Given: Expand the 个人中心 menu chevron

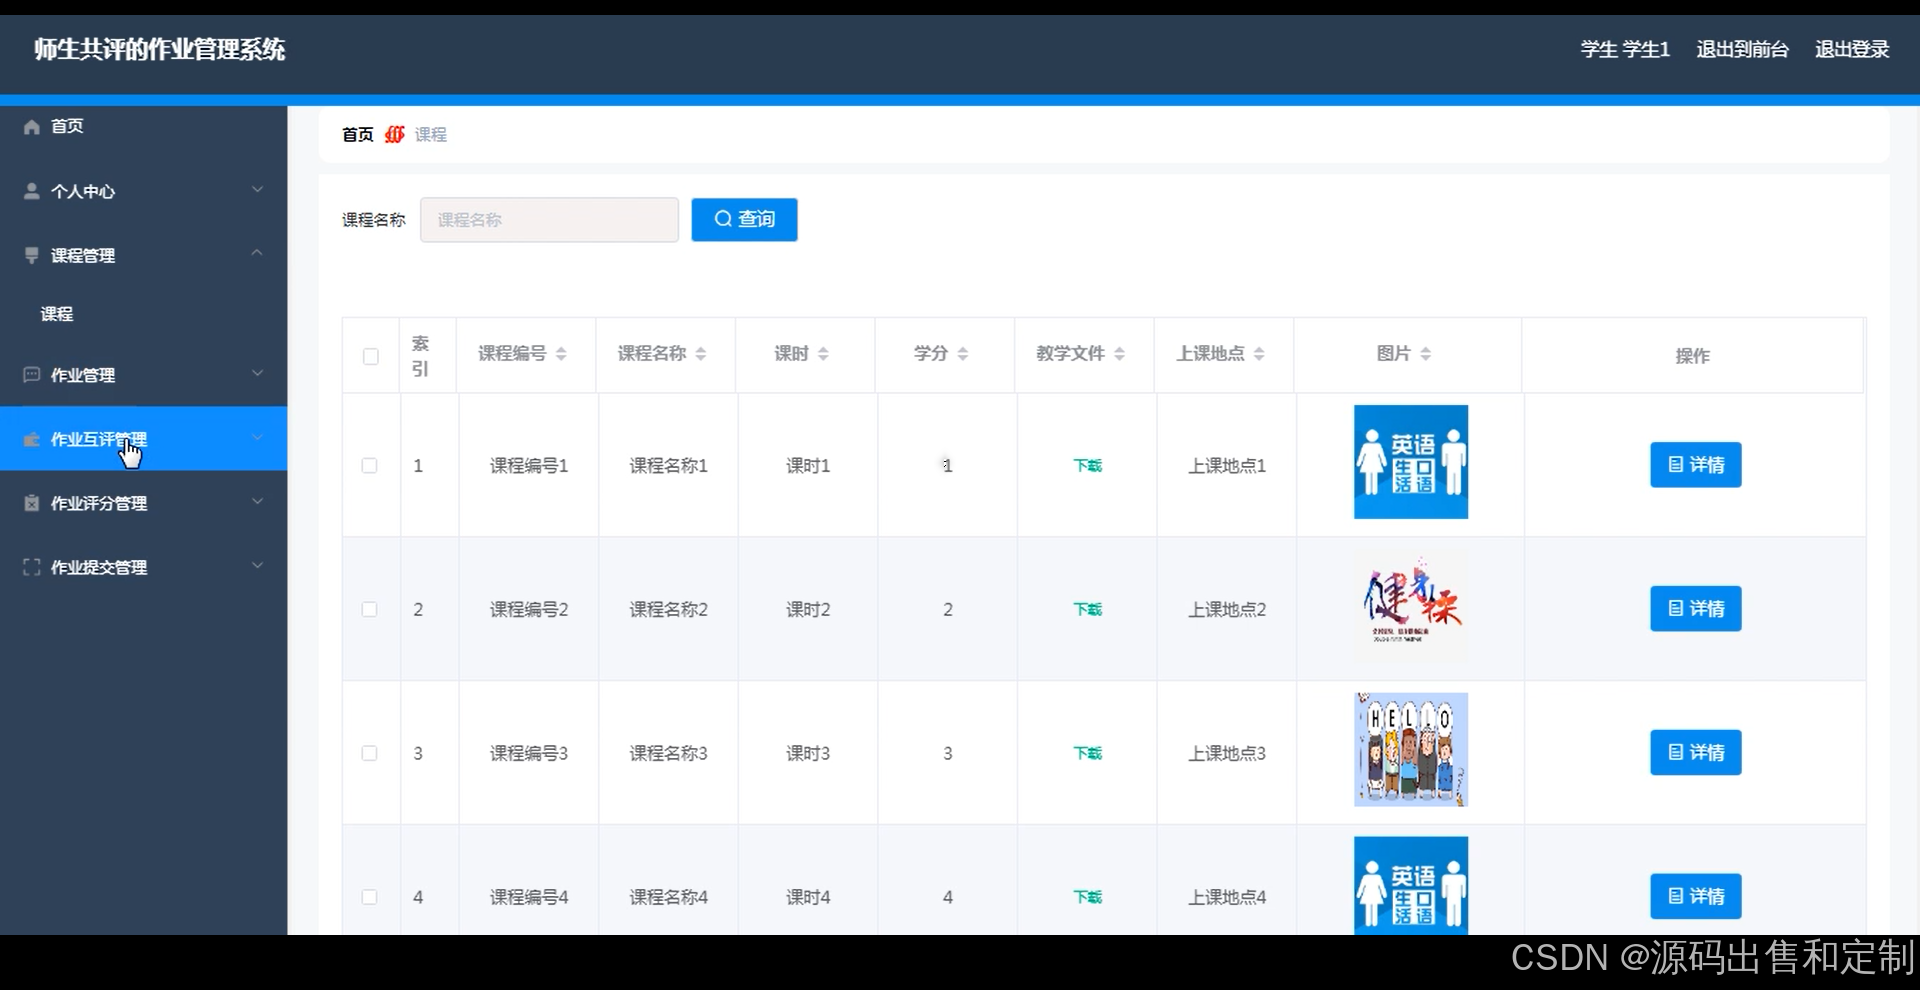Looking at the screenshot, I should pos(257,189).
